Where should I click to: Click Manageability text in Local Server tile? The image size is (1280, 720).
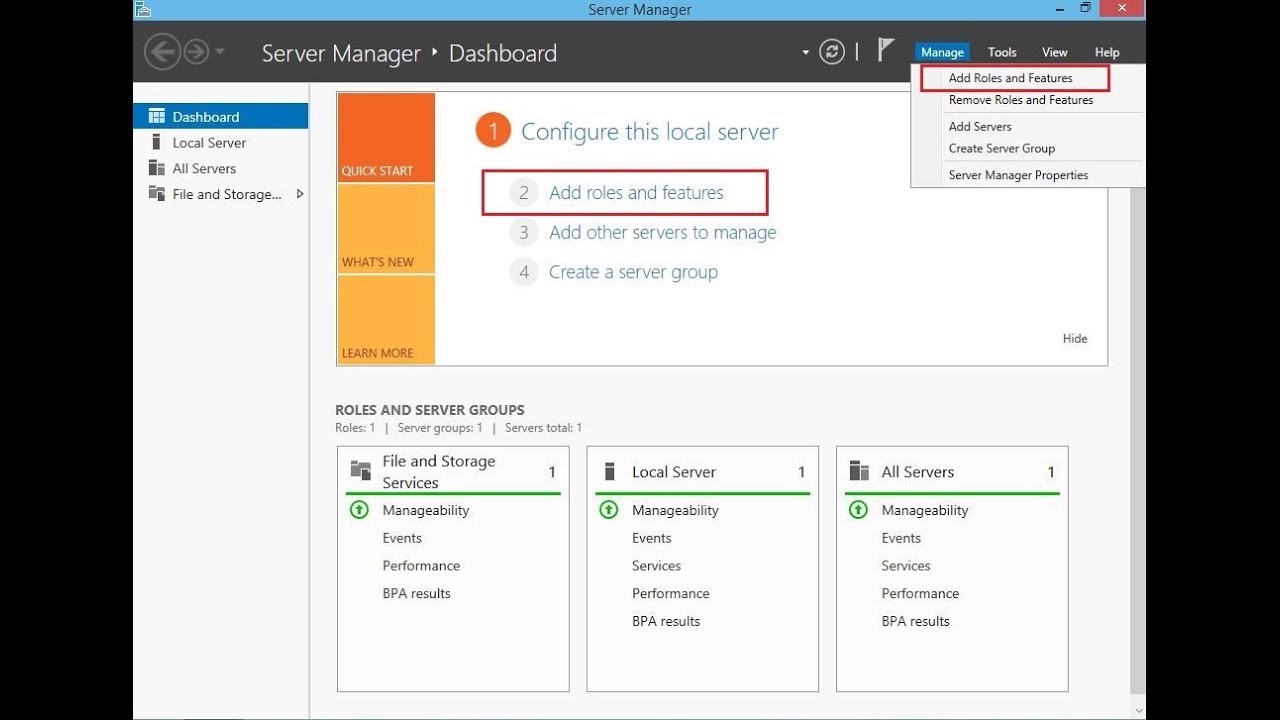pyautogui.click(x=675, y=510)
